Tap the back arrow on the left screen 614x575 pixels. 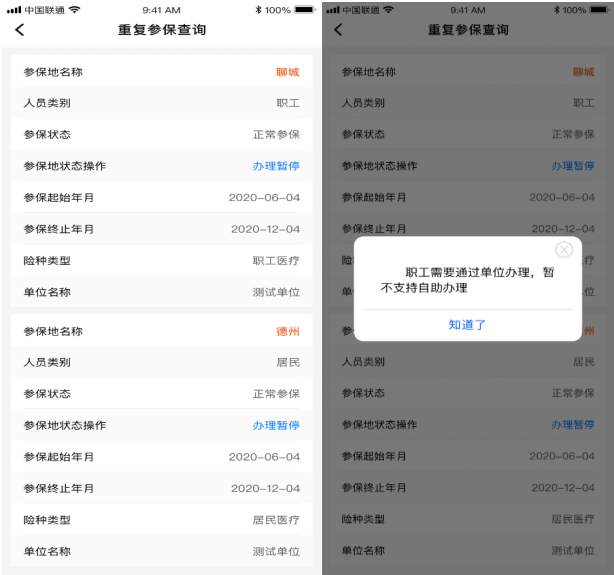click(20, 30)
